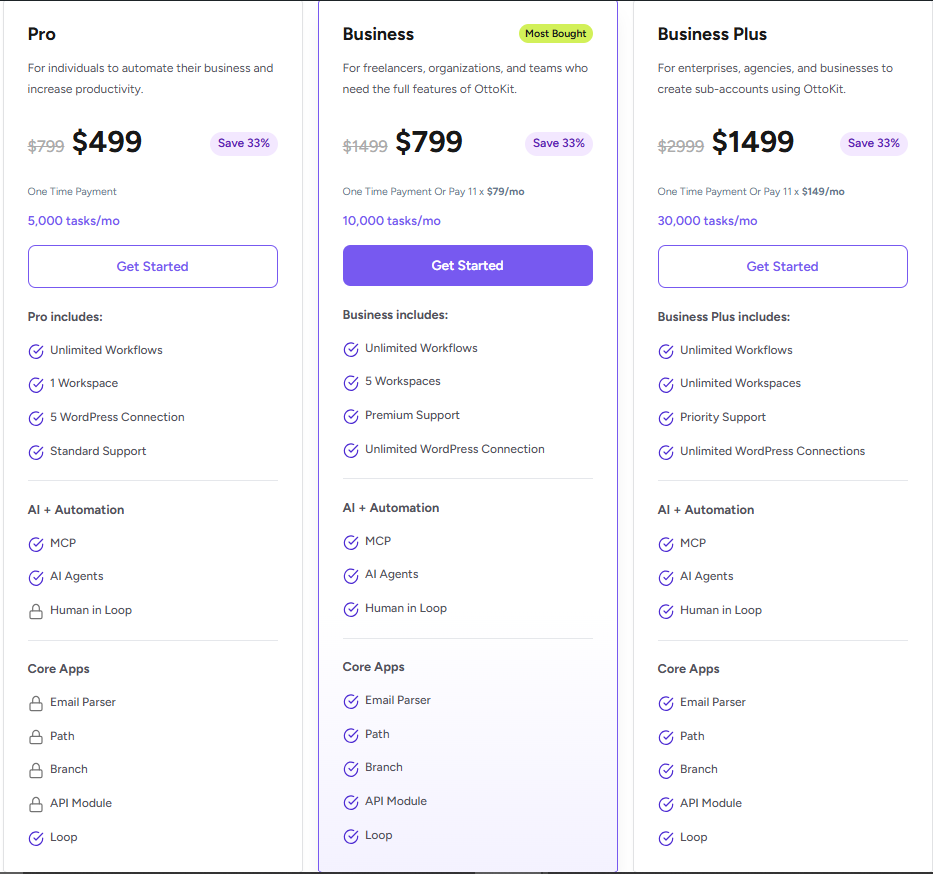The image size is (933, 874).
Task: Click the 5,000 tasks/mo link in Pro
Action: (x=73, y=220)
